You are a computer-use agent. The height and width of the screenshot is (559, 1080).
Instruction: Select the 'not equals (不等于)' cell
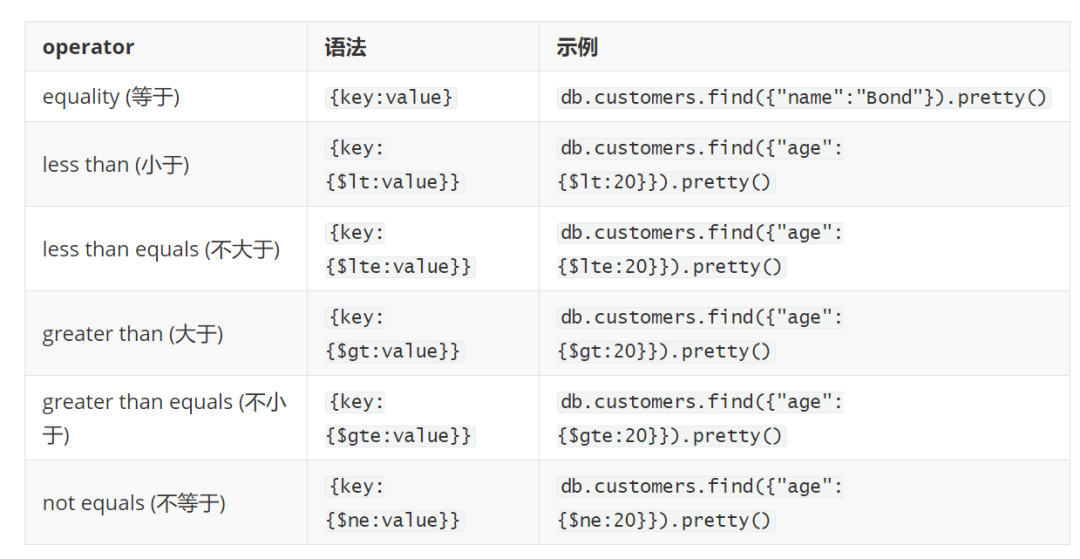click(134, 503)
